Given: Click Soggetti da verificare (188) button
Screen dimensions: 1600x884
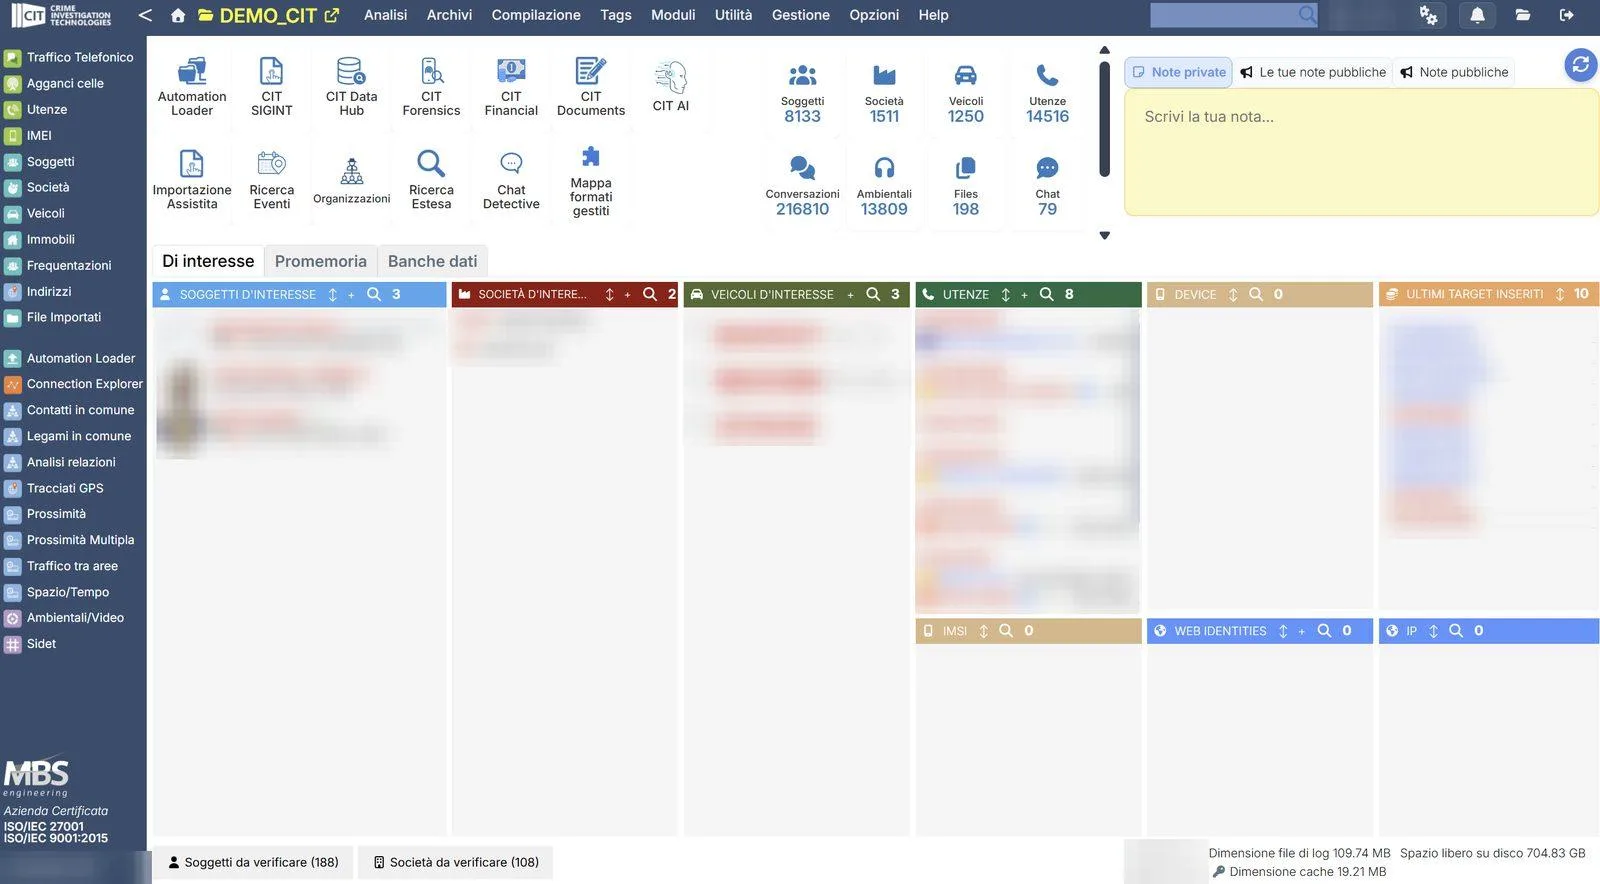Looking at the screenshot, I should (253, 862).
